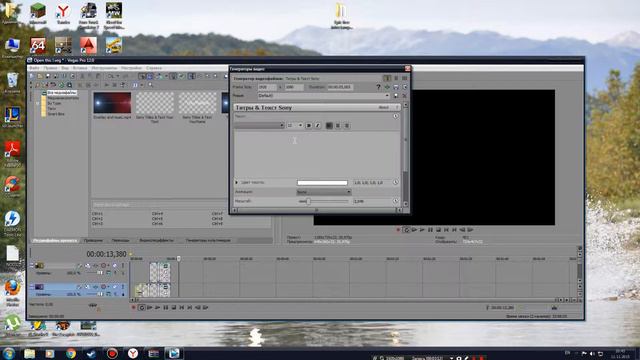
Task: Switch to the Переходы tab
Action: click(120, 240)
